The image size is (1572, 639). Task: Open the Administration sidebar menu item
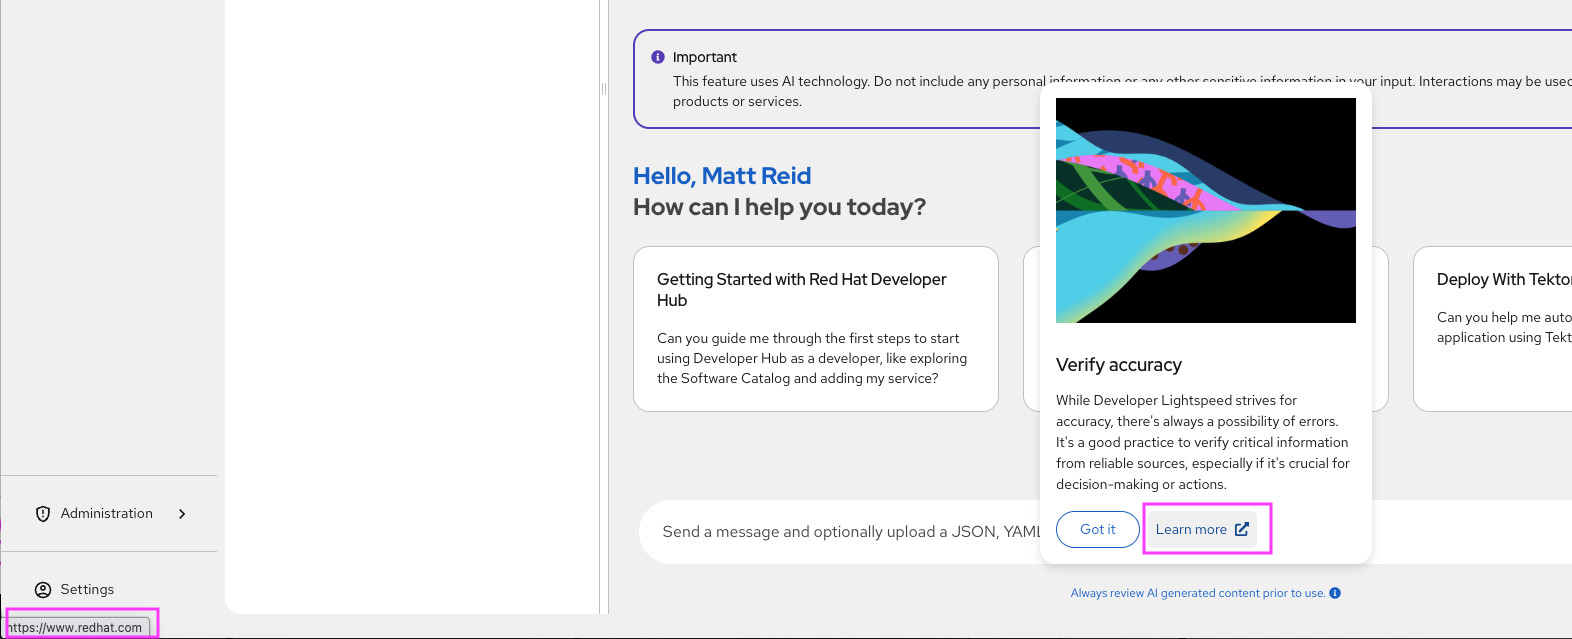click(x=107, y=514)
